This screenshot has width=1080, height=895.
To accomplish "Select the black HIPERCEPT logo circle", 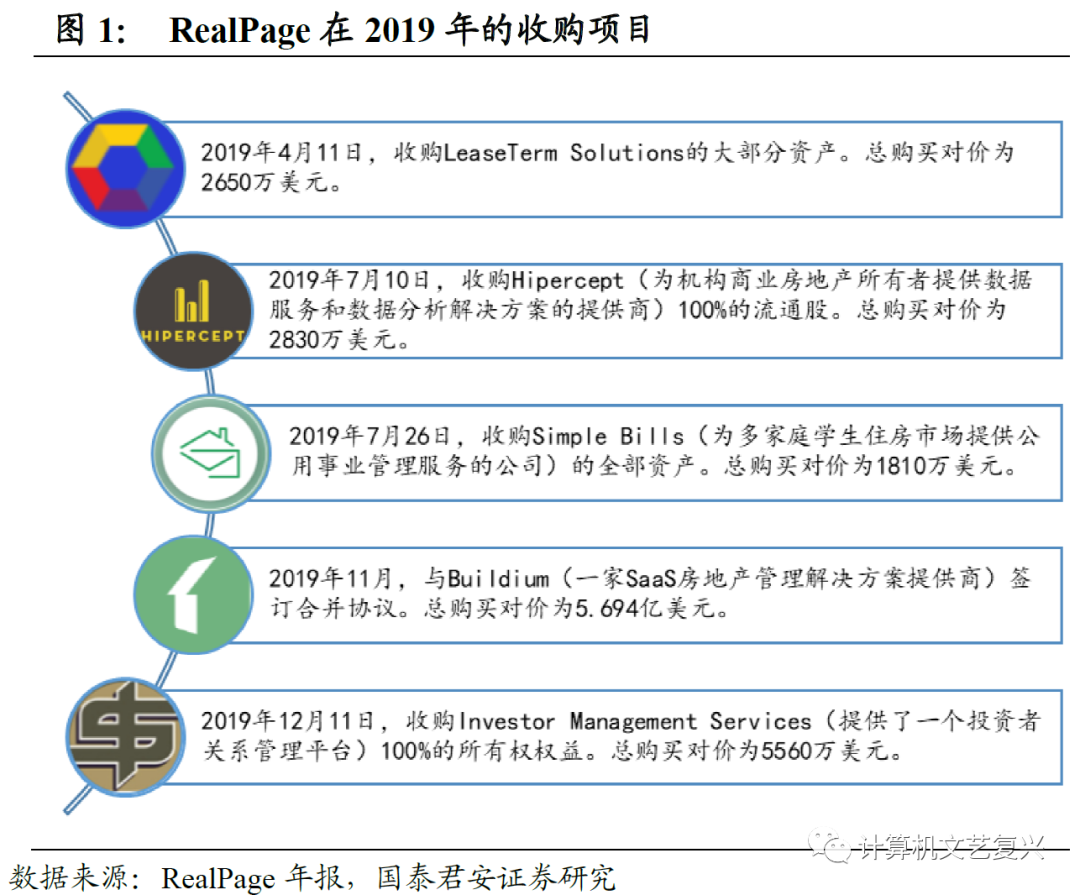I will coord(192,310).
